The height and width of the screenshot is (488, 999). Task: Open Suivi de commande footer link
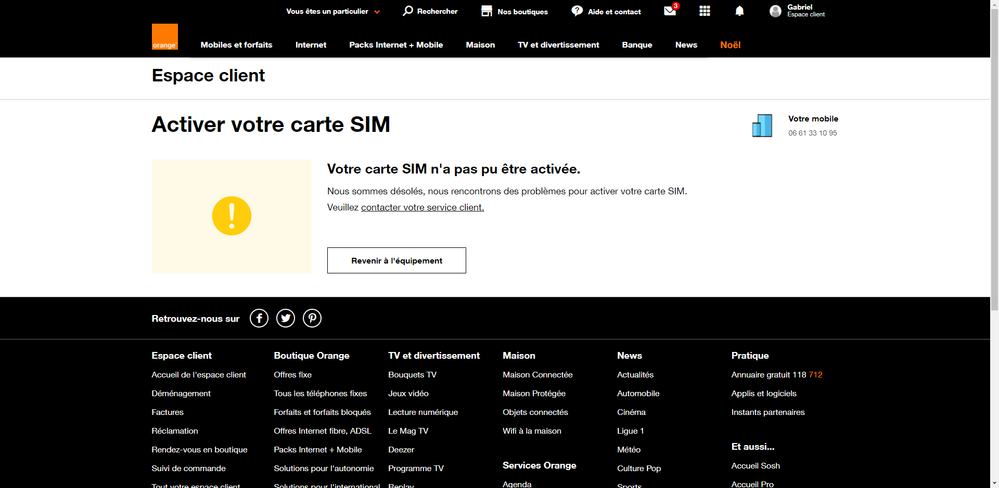[189, 468]
